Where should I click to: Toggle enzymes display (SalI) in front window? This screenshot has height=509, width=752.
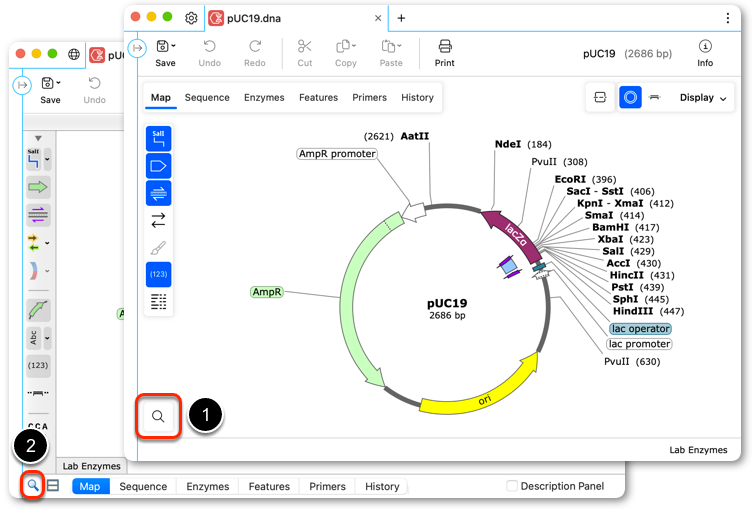[158, 139]
